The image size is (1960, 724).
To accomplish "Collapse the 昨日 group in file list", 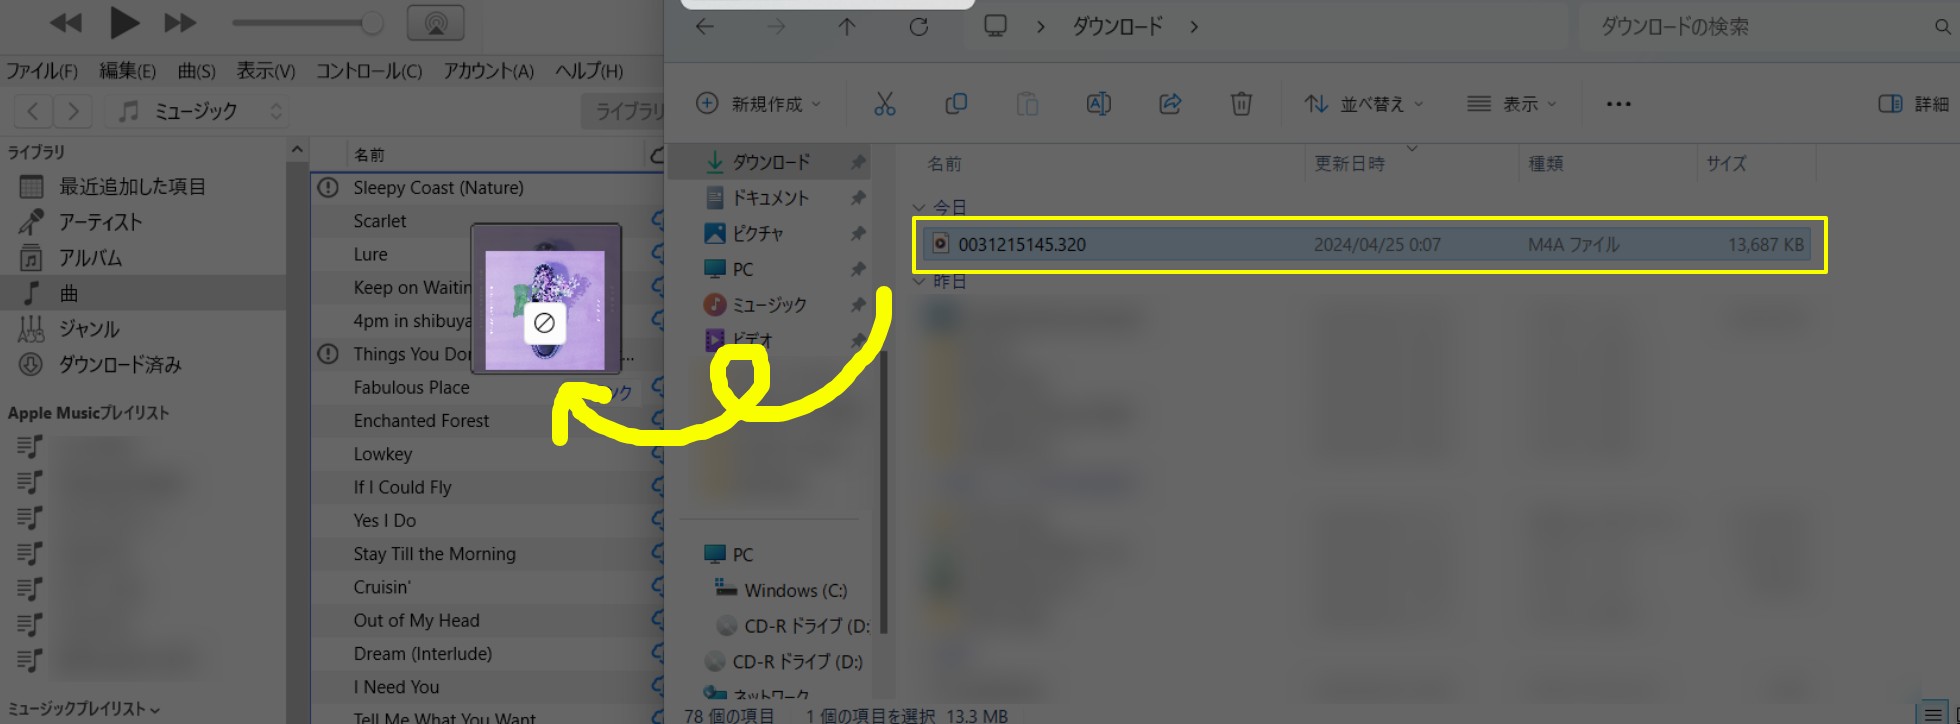I will coord(919,282).
